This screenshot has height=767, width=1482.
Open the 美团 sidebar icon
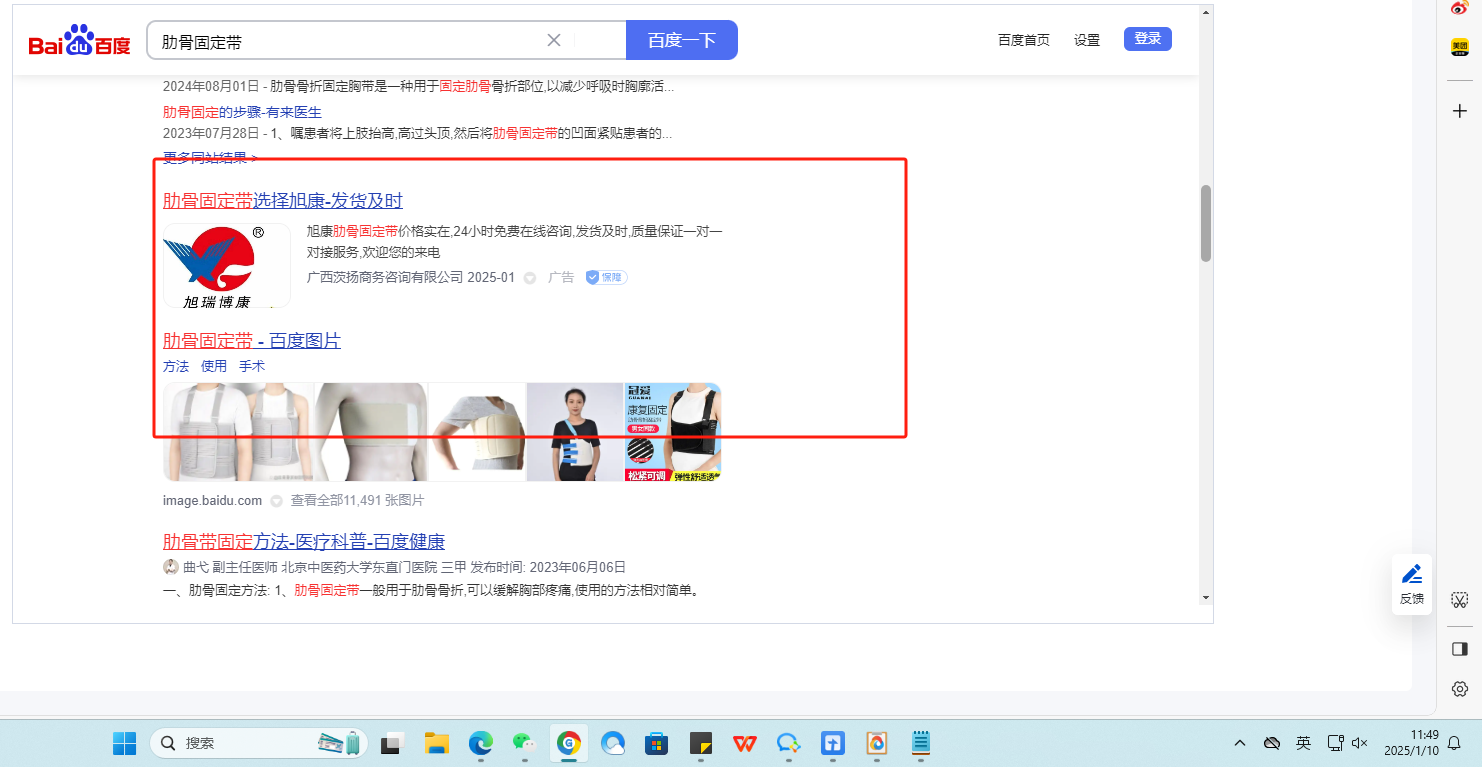click(1459, 47)
